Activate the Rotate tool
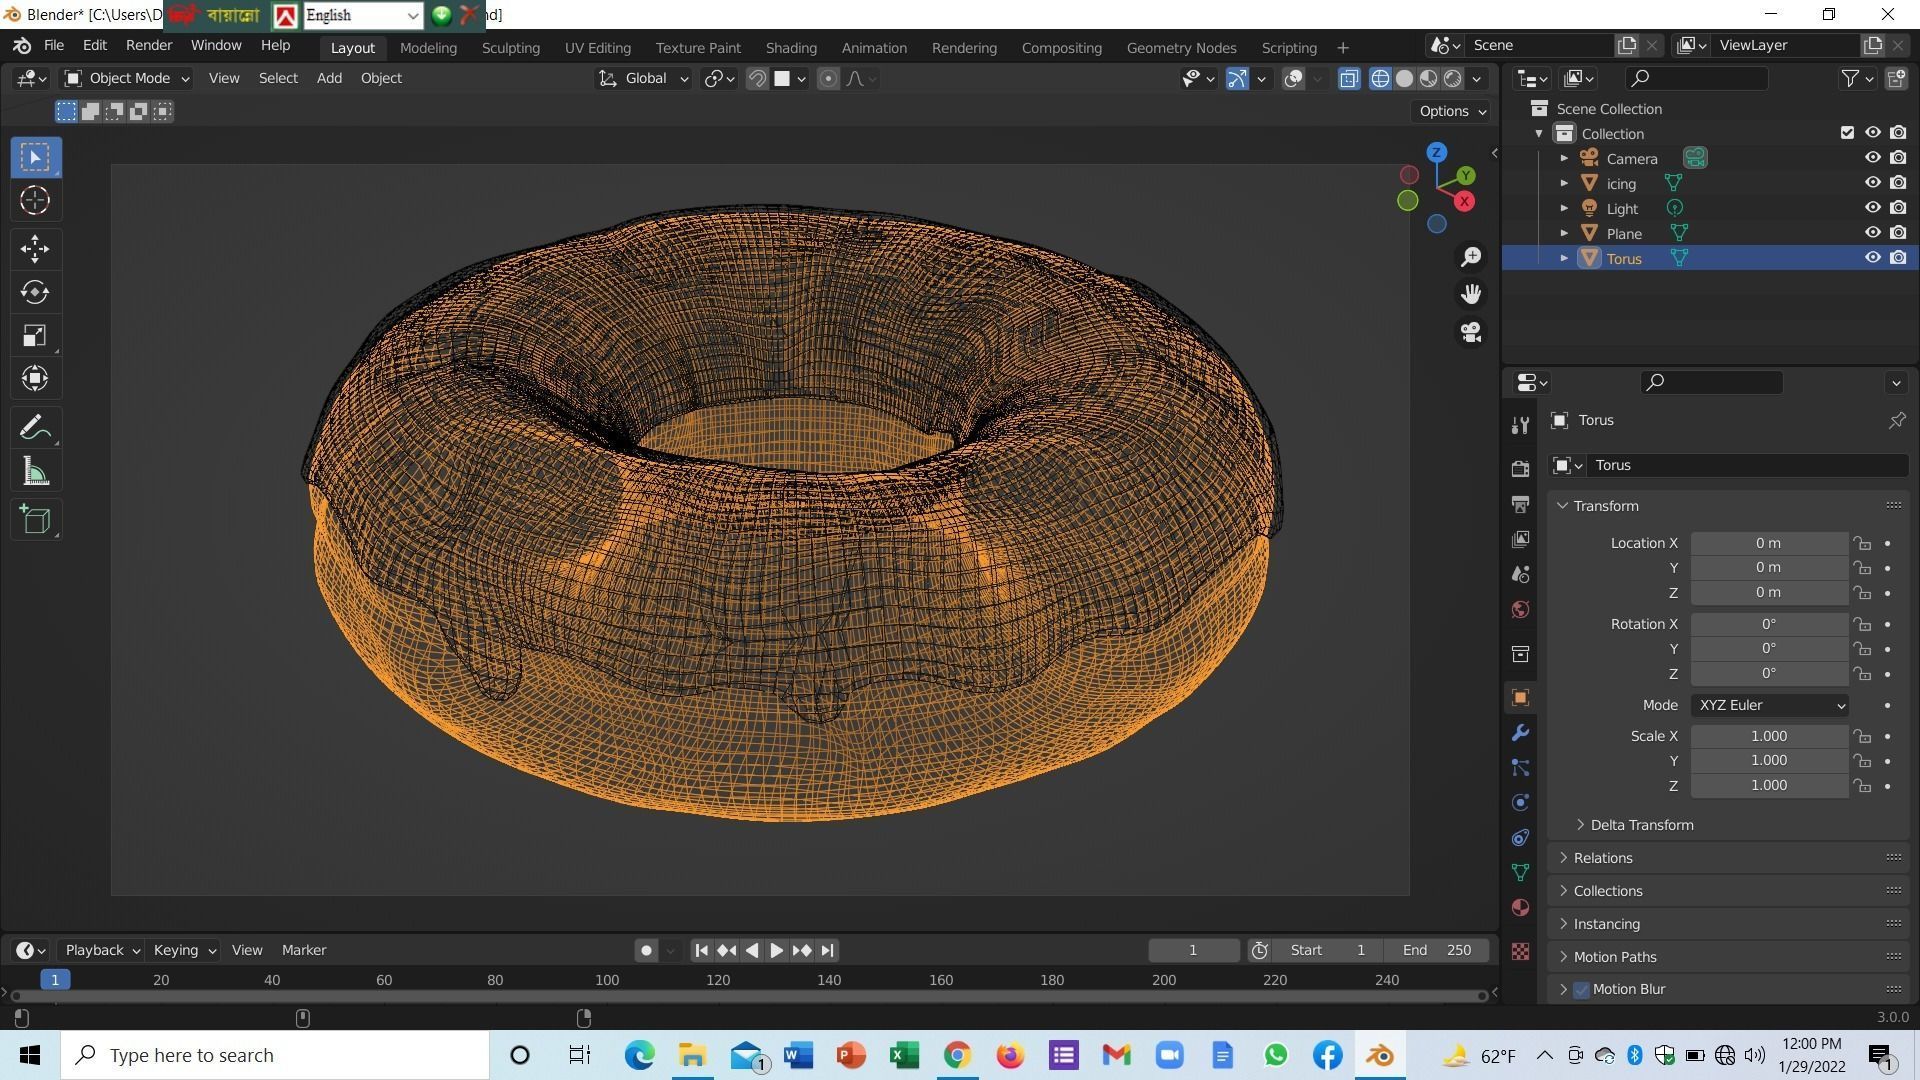Image resolution: width=1920 pixels, height=1080 pixels. pos(35,292)
